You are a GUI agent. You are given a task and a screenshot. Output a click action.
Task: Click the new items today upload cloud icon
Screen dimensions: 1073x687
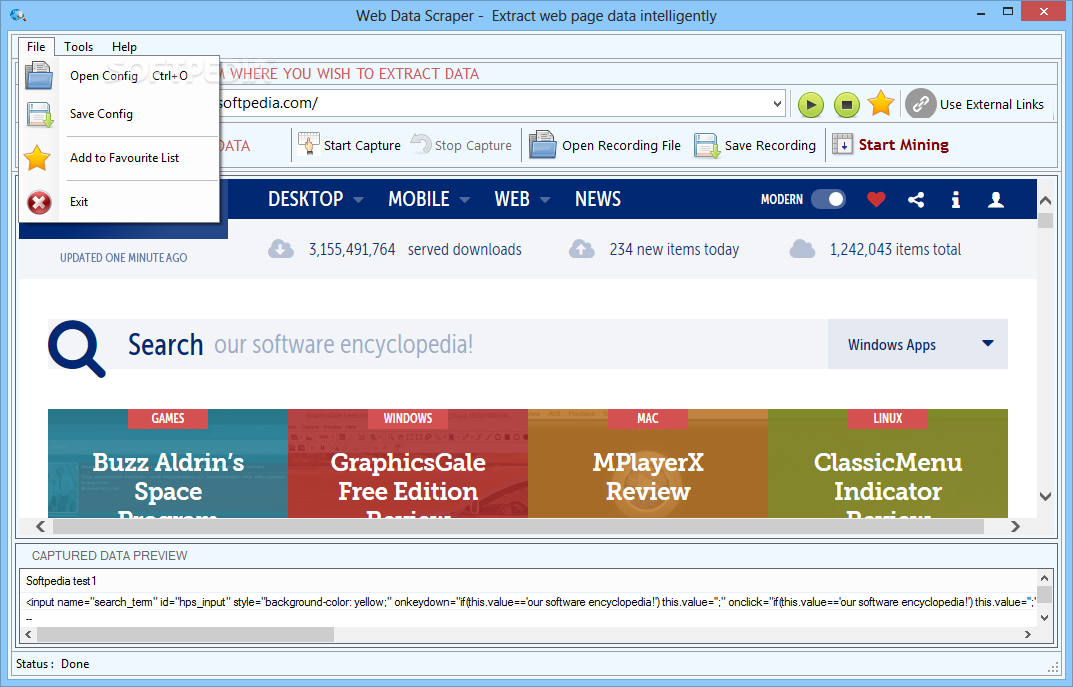coord(582,249)
